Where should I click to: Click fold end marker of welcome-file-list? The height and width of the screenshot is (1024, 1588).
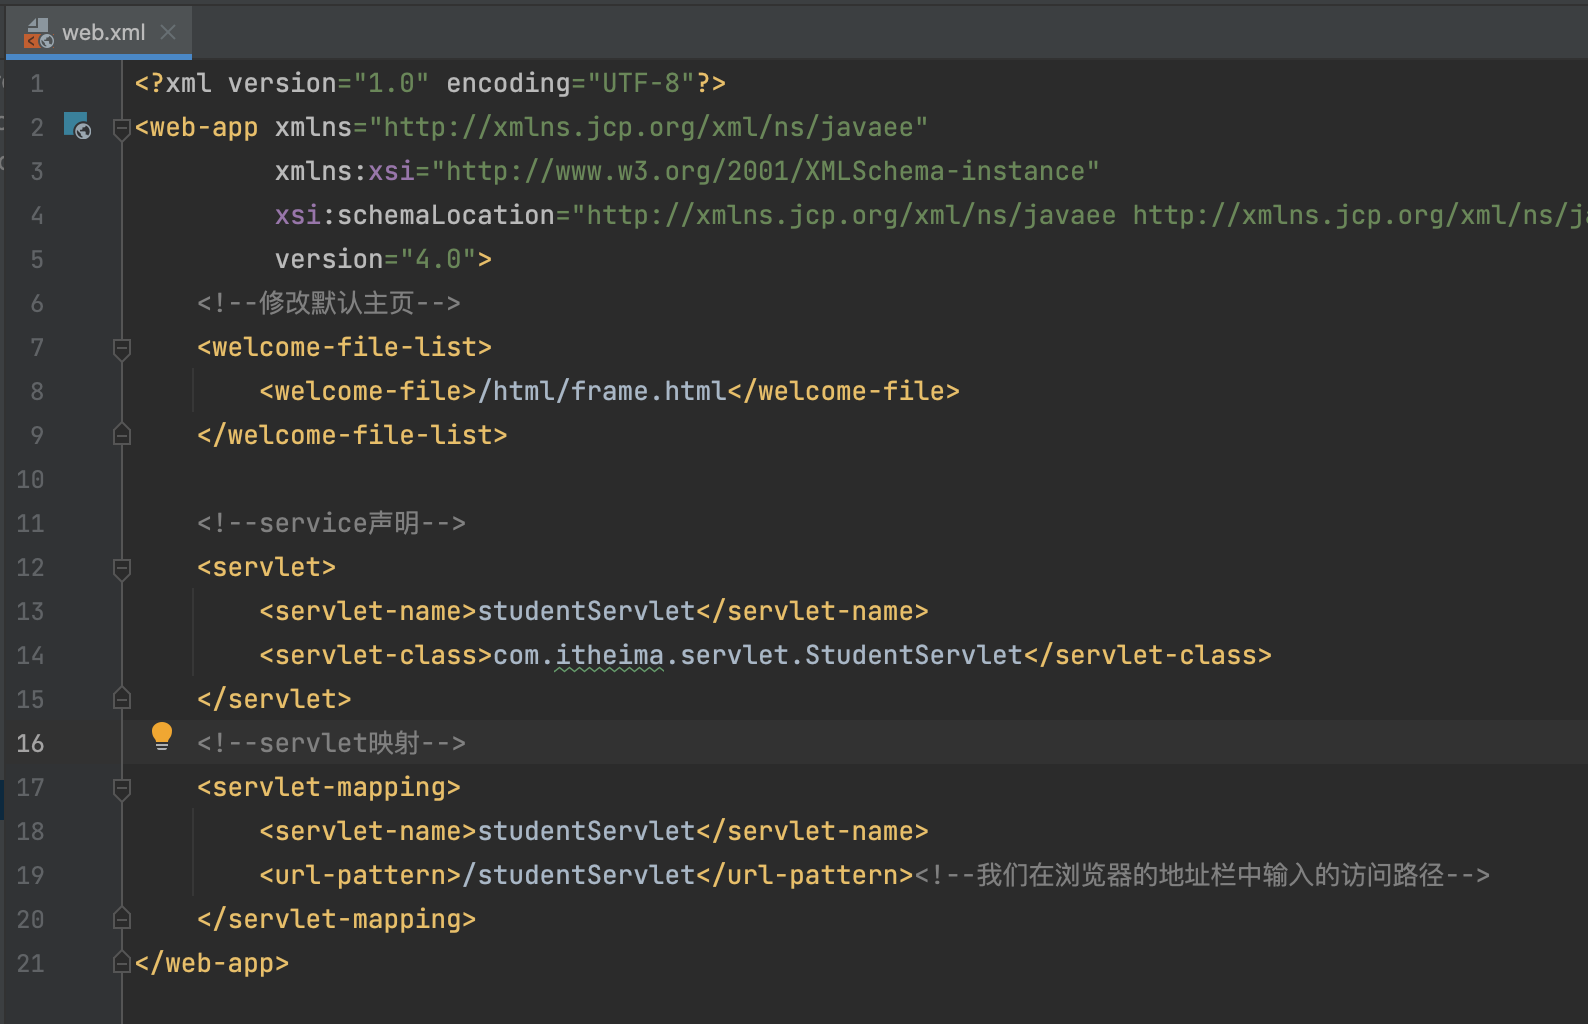122,435
